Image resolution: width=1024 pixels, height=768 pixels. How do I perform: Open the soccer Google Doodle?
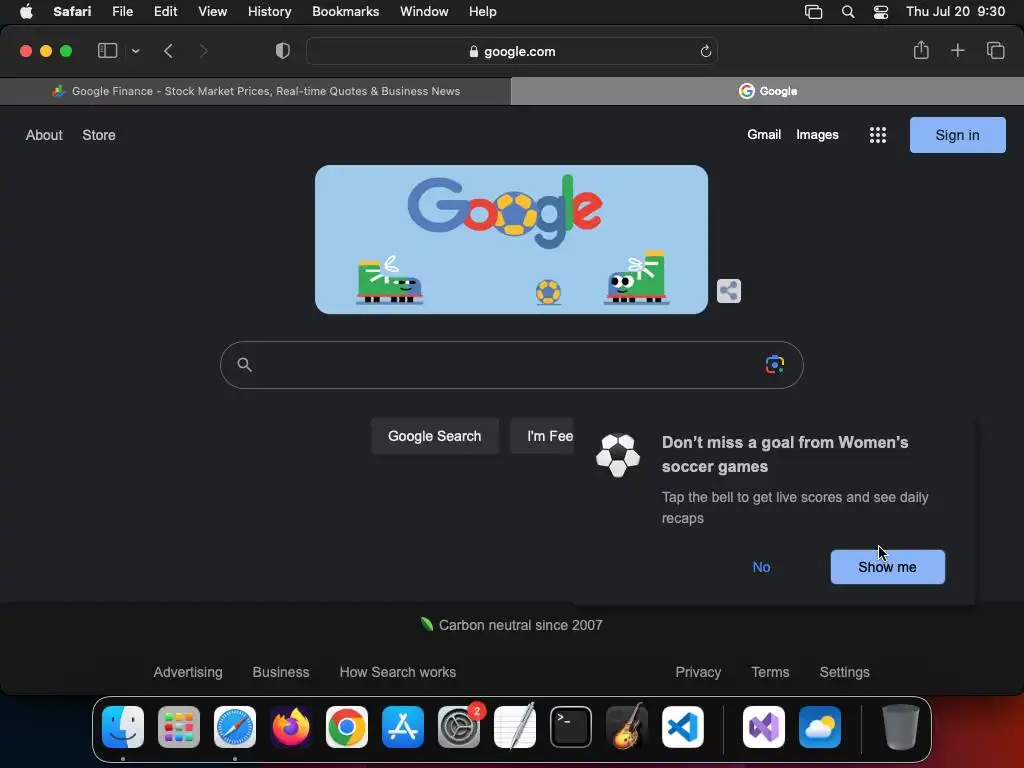[x=511, y=240]
